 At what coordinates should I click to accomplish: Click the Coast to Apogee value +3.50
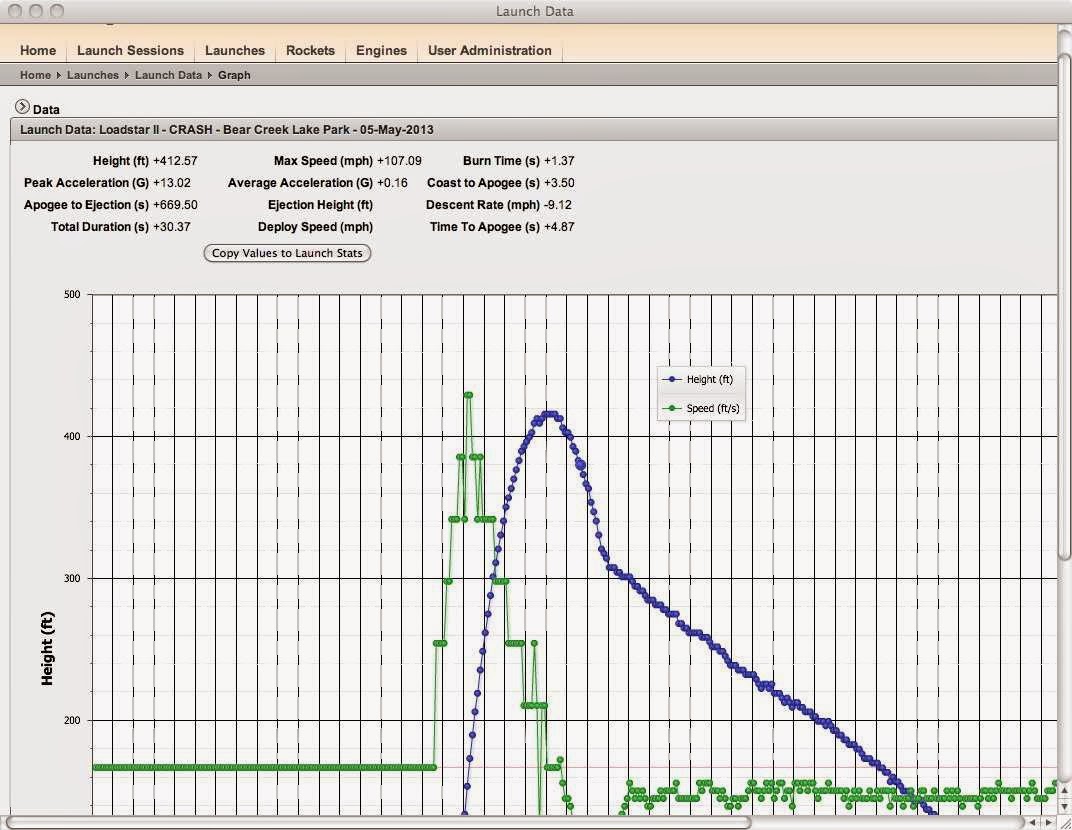[559, 183]
